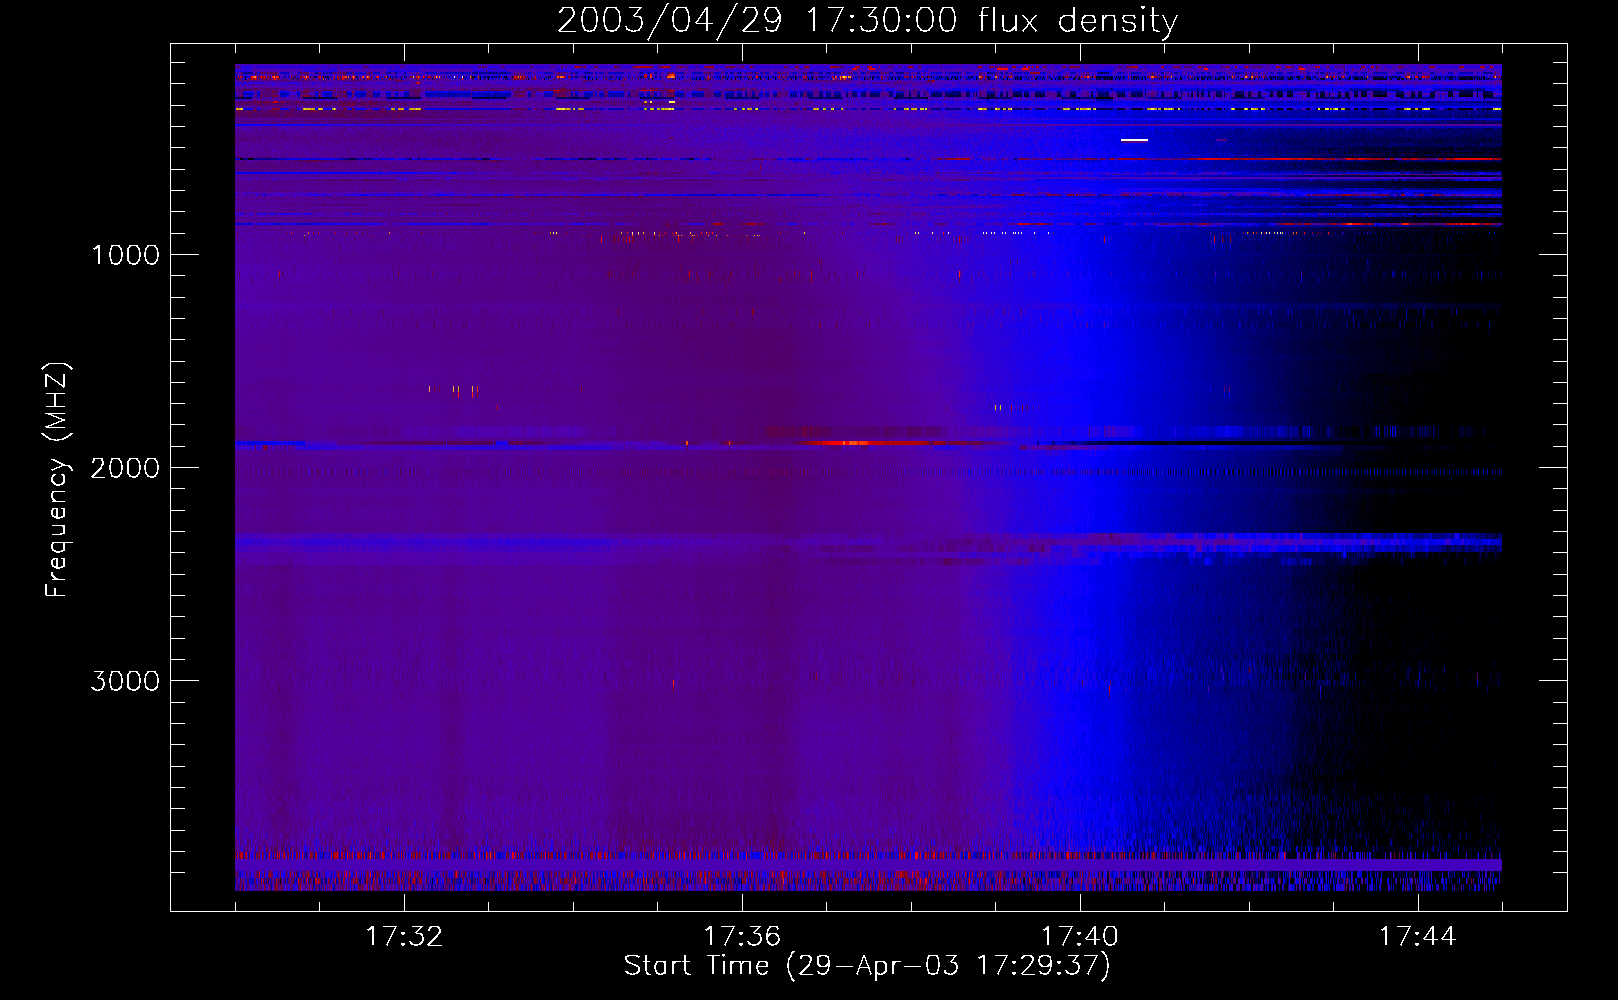Click the 17:36 time tick label
Viewport: 1618px width, 1000px height.
point(742,937)
